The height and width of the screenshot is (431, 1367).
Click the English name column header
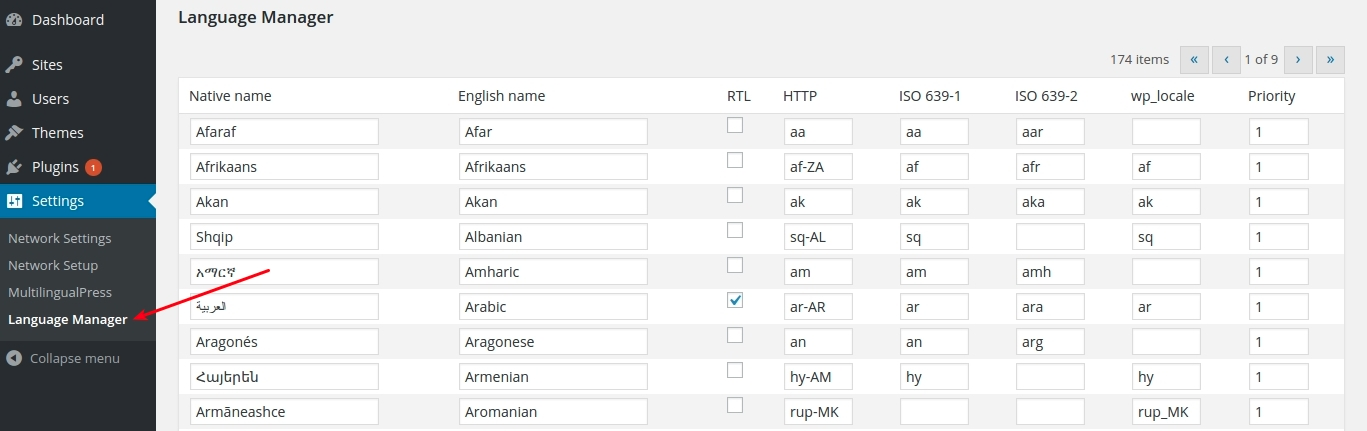coord(501,96)
